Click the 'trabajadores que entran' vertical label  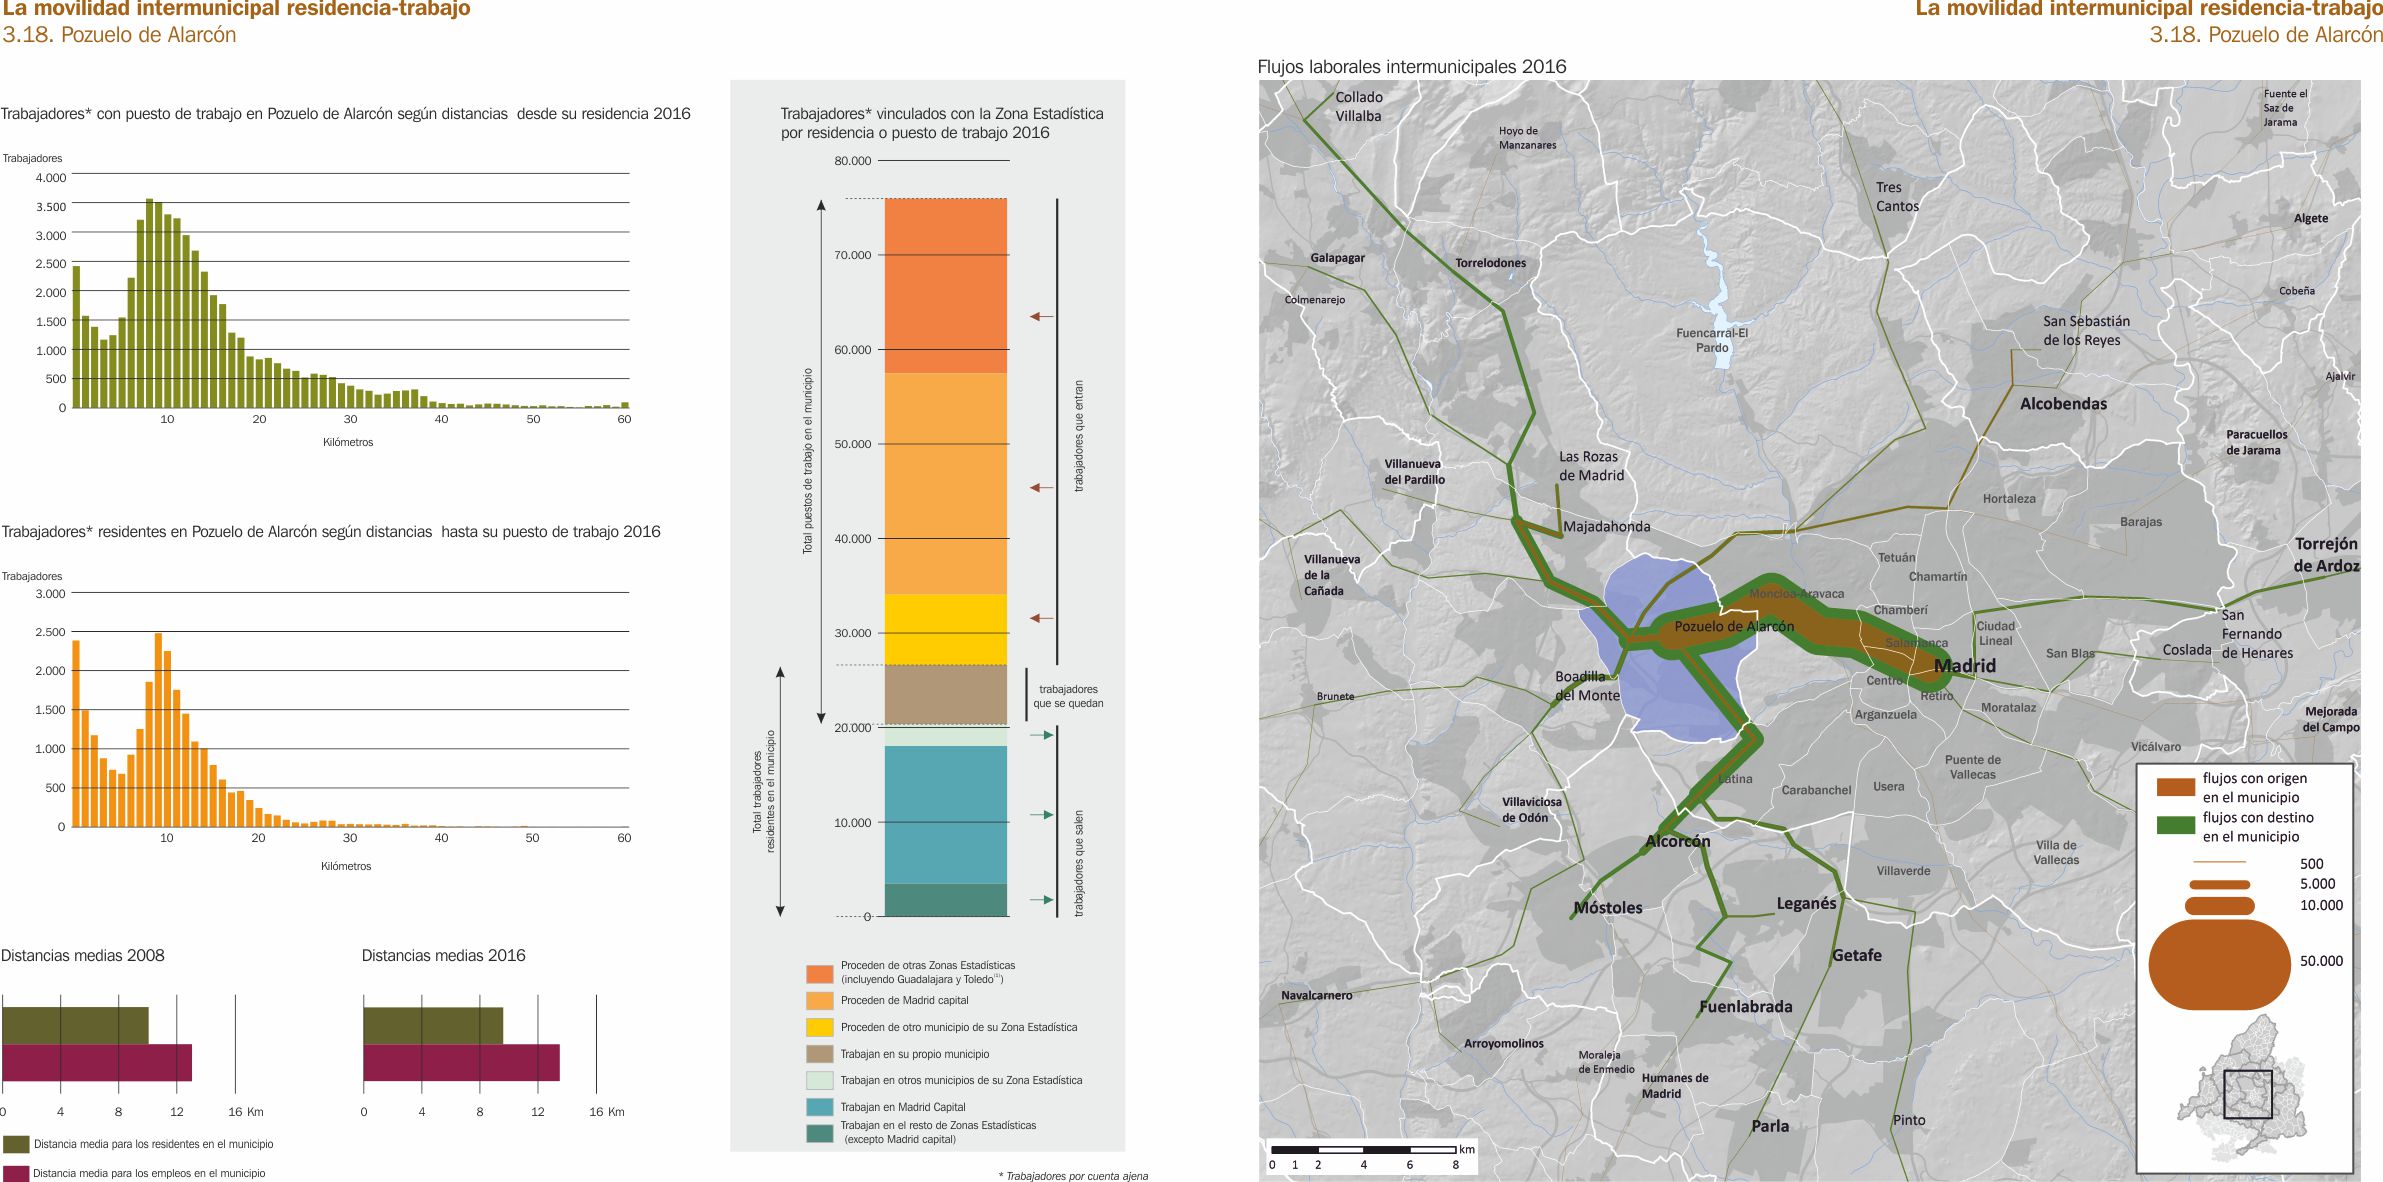[1079, 435]
